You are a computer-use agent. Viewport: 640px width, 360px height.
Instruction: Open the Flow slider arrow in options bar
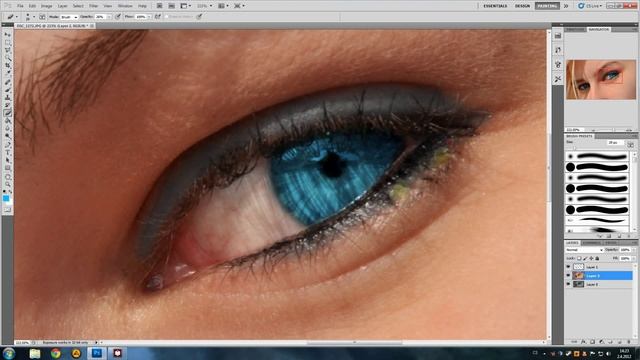coord(149,17)
